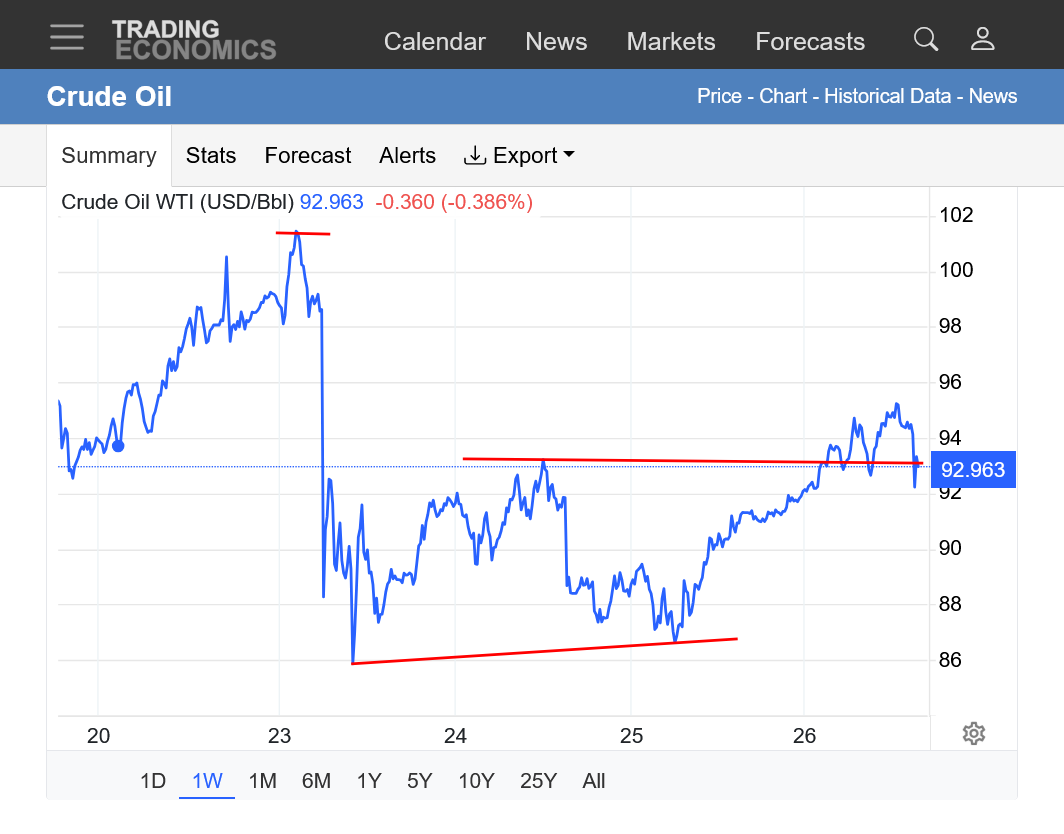Image resolution: width=1064 pixels, height=834 pixels.
Task: Open the Markets menu item
Action: [671, 42]
